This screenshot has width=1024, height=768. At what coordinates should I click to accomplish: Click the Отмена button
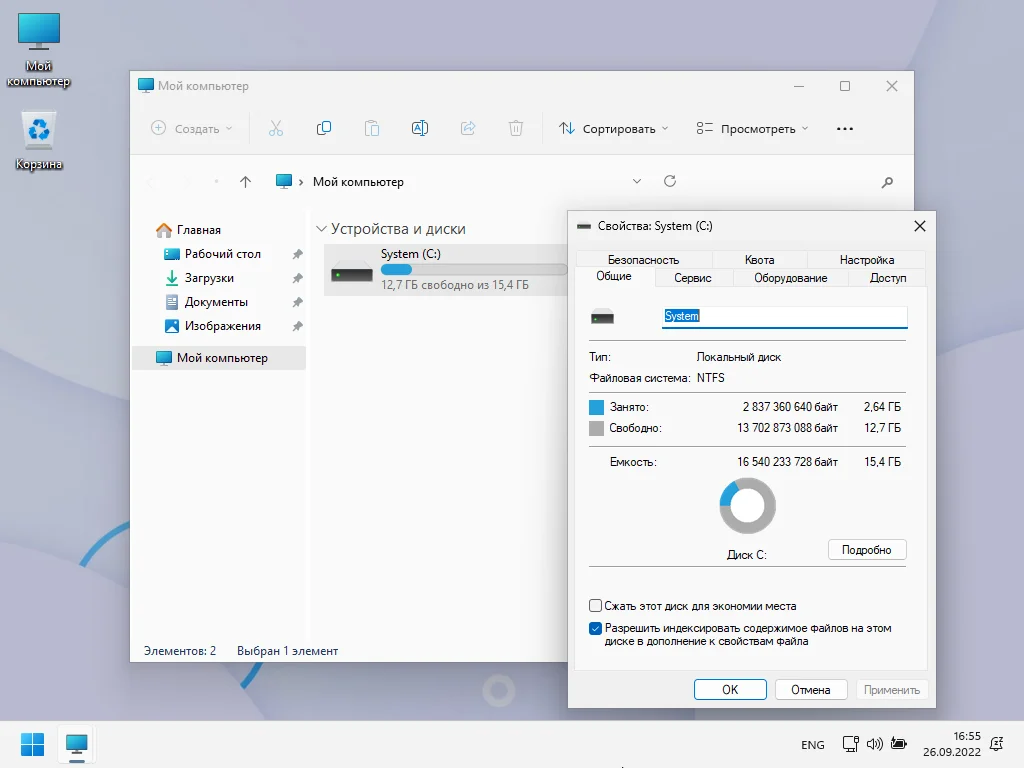(x=810, y=690)
